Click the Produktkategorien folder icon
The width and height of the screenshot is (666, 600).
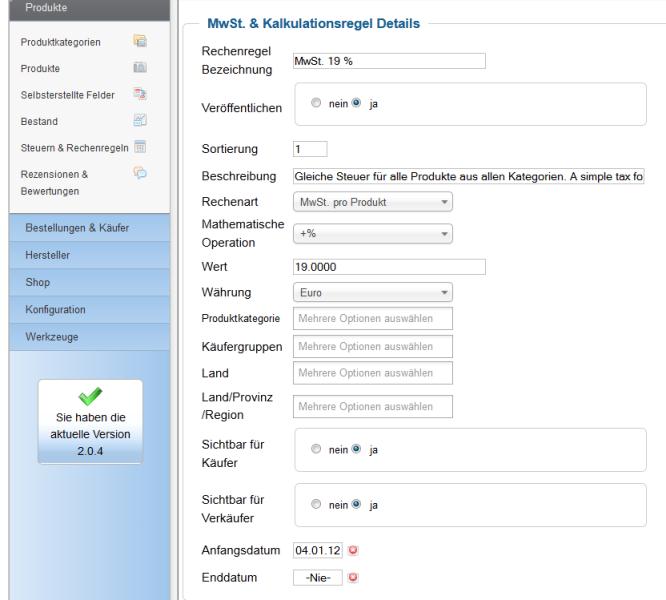click(x=140, y=42)
